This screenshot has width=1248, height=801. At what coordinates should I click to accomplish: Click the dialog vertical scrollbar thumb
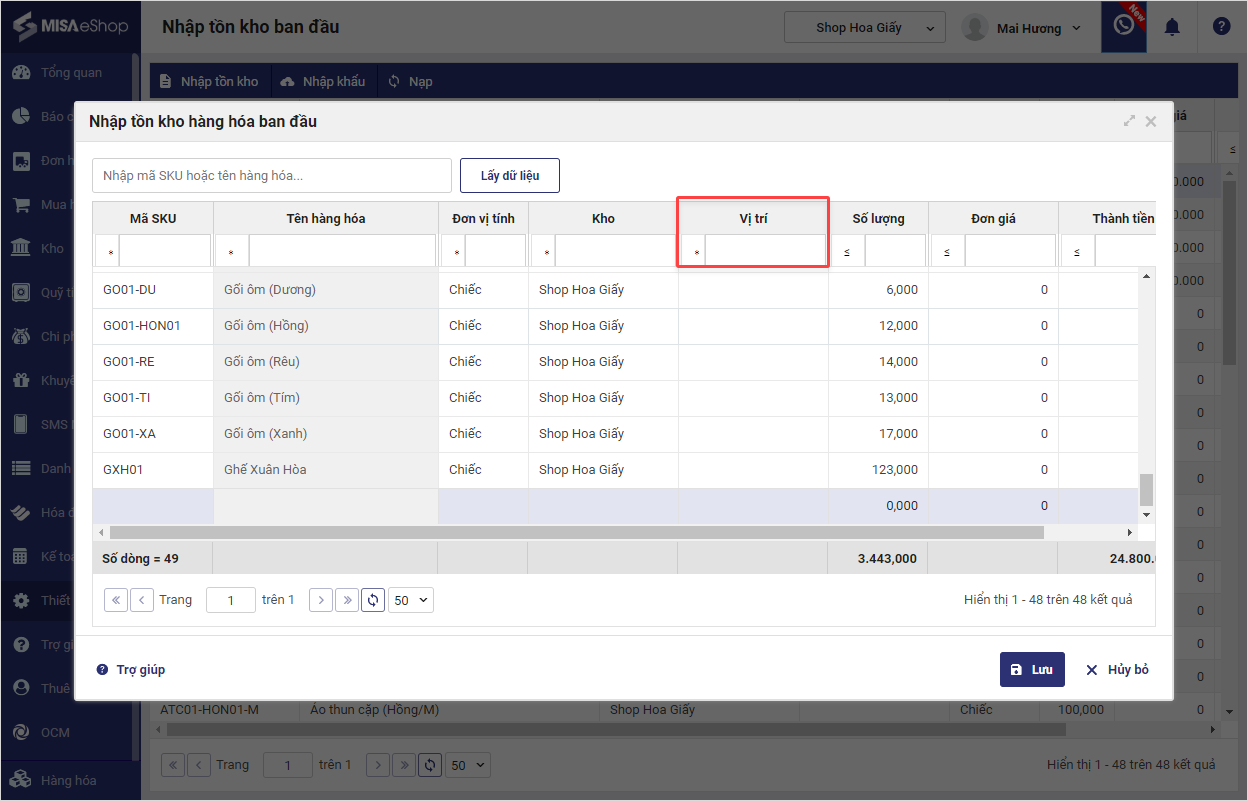[1146, 489]
